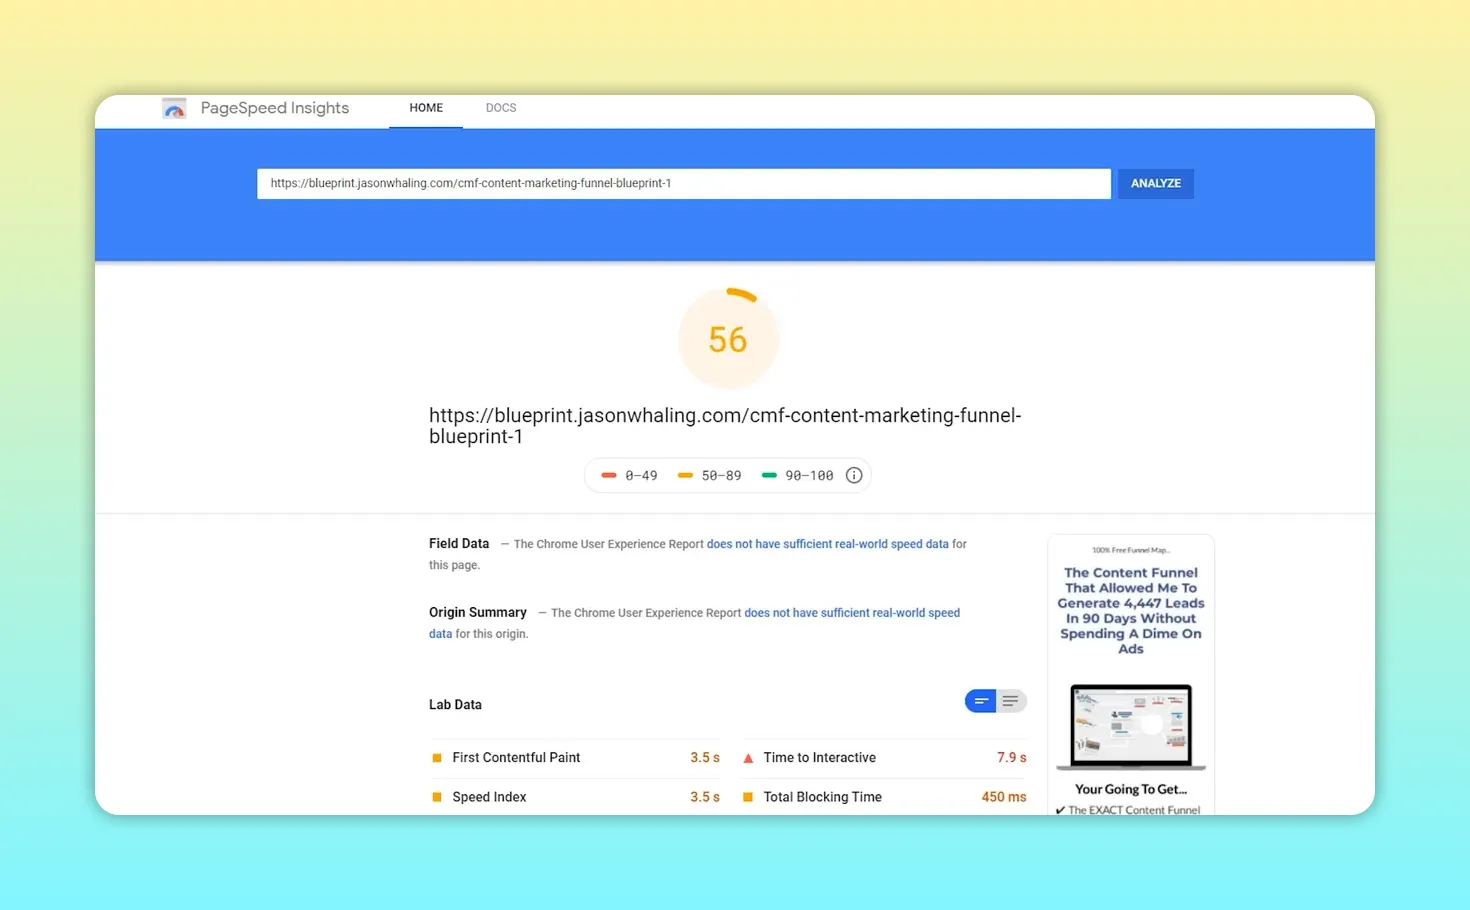Click the orange 50–89 legend marker
Viewport: 1470px width, 910px height.
point(685,475)
